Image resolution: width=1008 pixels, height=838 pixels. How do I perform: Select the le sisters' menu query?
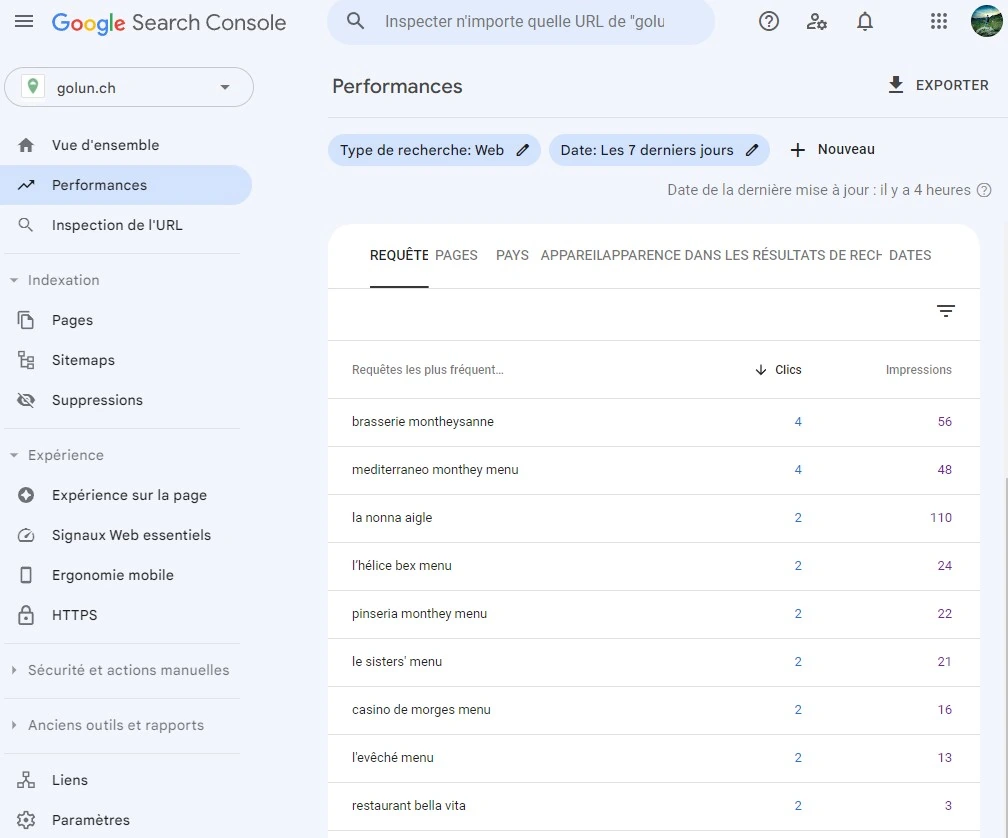click(654, 662)
